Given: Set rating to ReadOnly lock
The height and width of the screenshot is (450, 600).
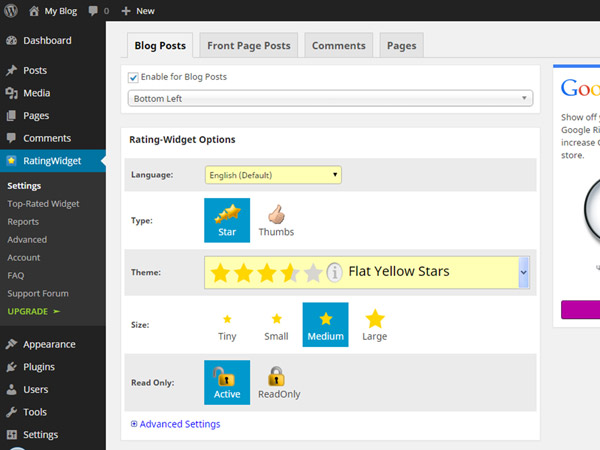Looking at the screenshot, I should (x=276, y=382).
